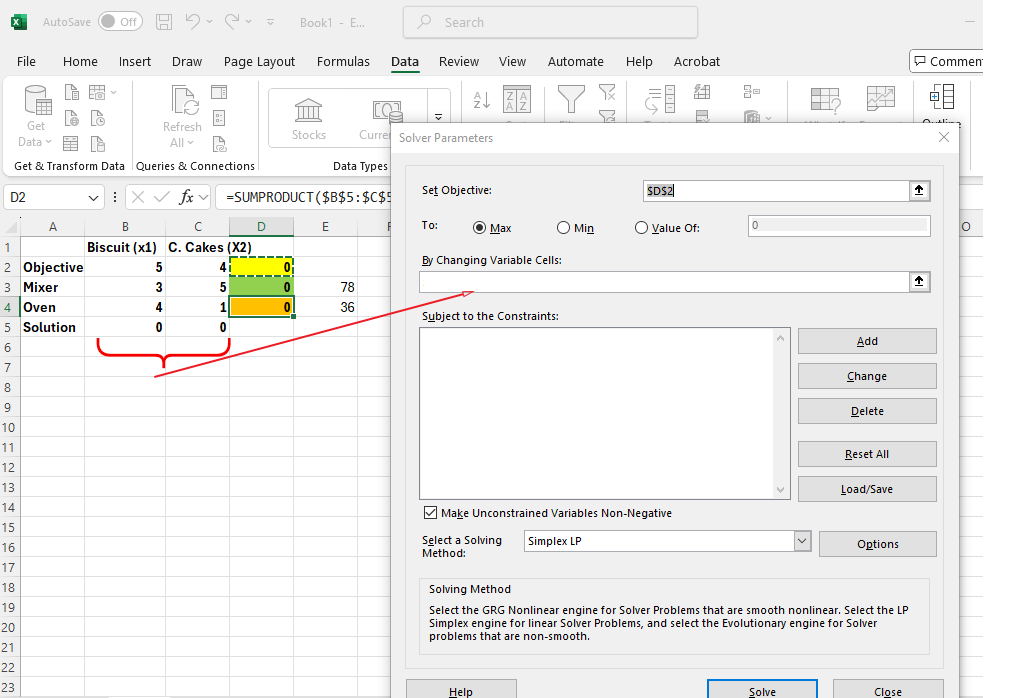This screenshot has width=1018, height=698.
Task: Select the Min radio button
Action: pyautogui.click(x=564, y=228)
